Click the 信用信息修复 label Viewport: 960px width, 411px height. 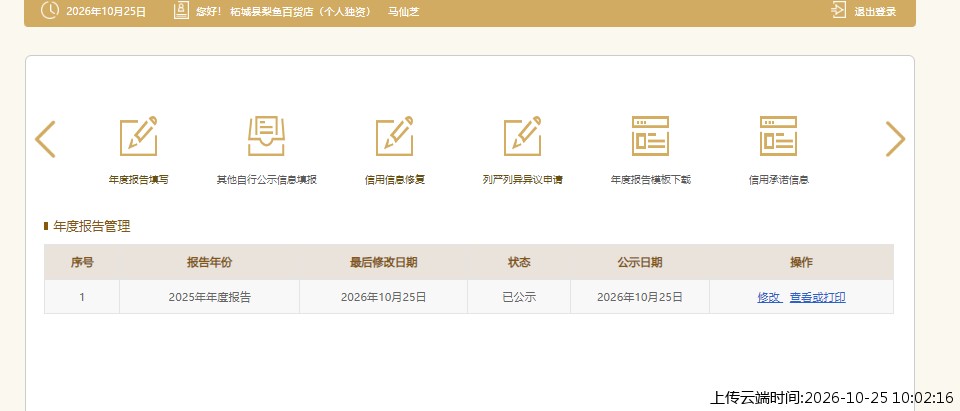click(x=394, y=180)
